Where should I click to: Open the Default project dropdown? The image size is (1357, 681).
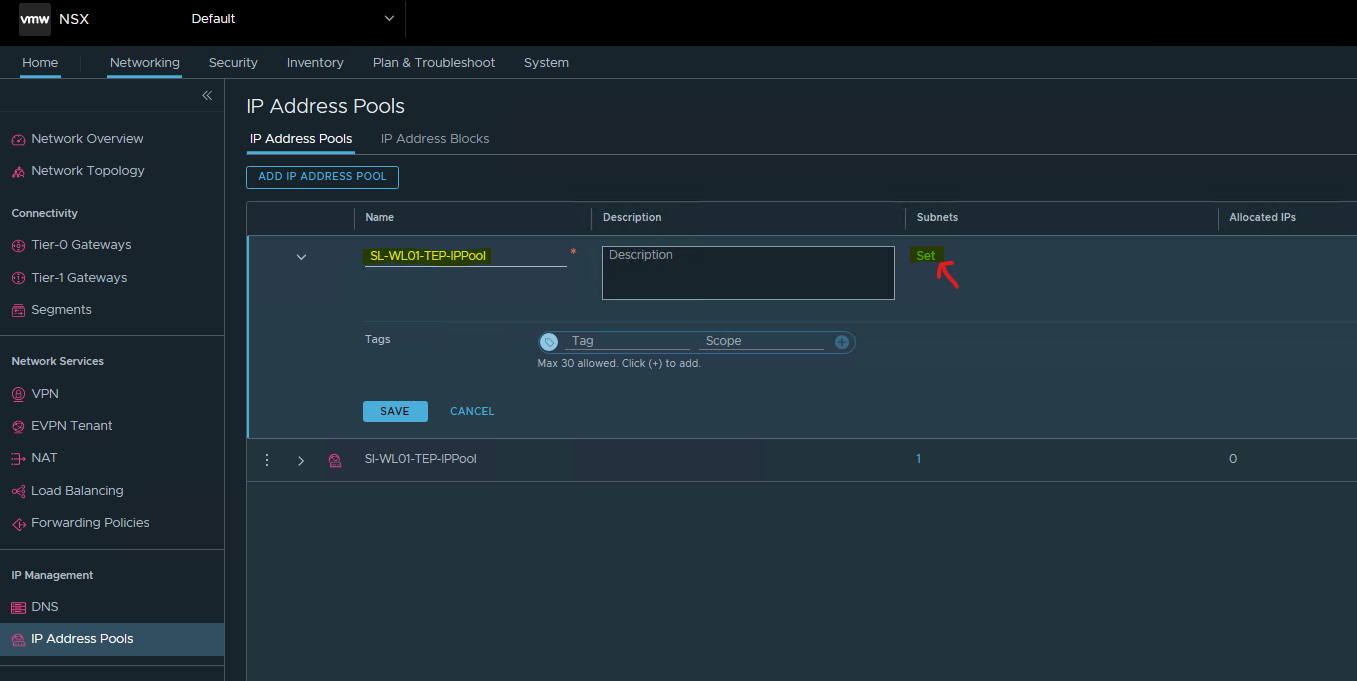click(x=293, y=18)
